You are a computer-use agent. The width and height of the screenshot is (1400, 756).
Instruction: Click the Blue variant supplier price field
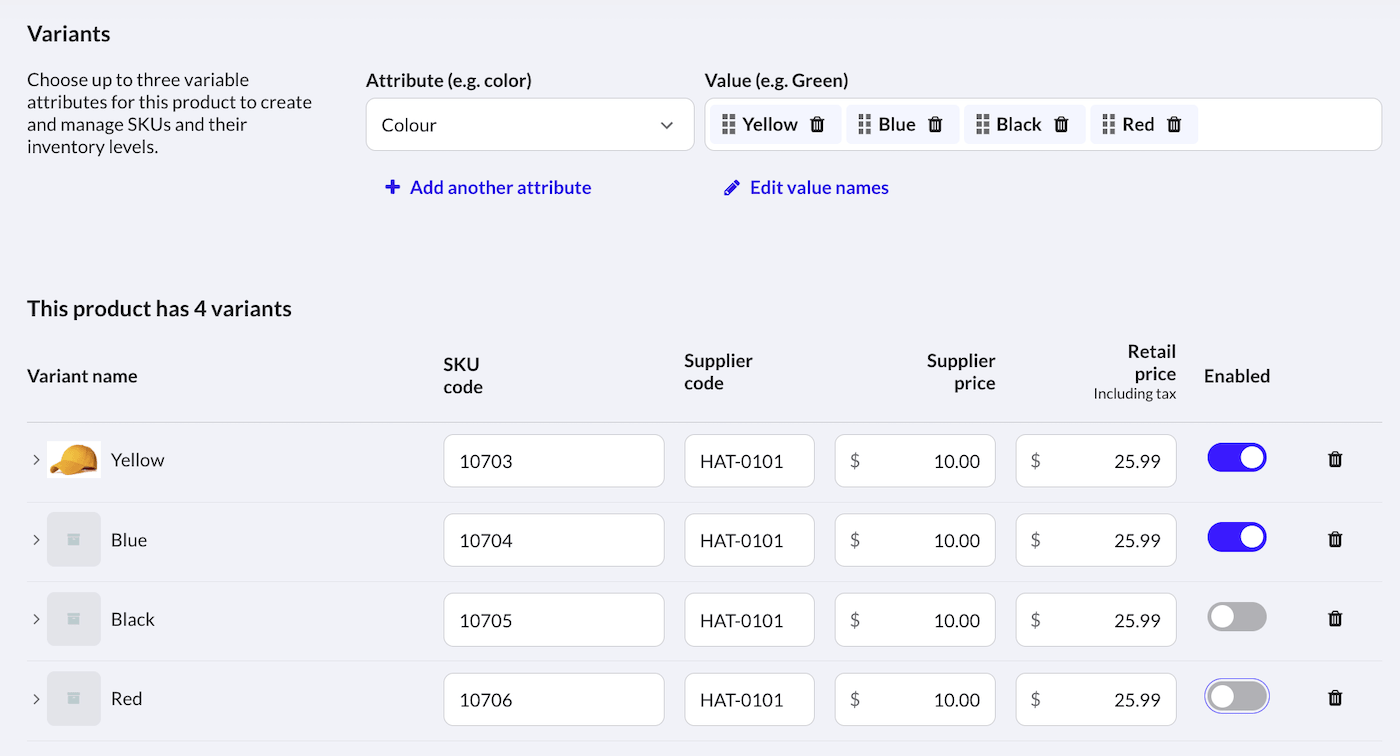915,540
